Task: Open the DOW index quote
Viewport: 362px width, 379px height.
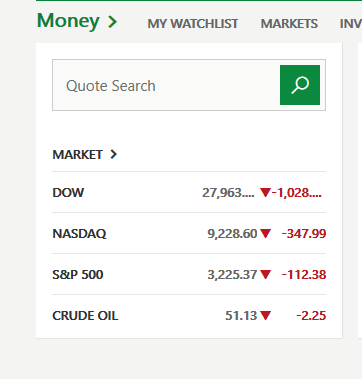Action: tap(68, 193)
